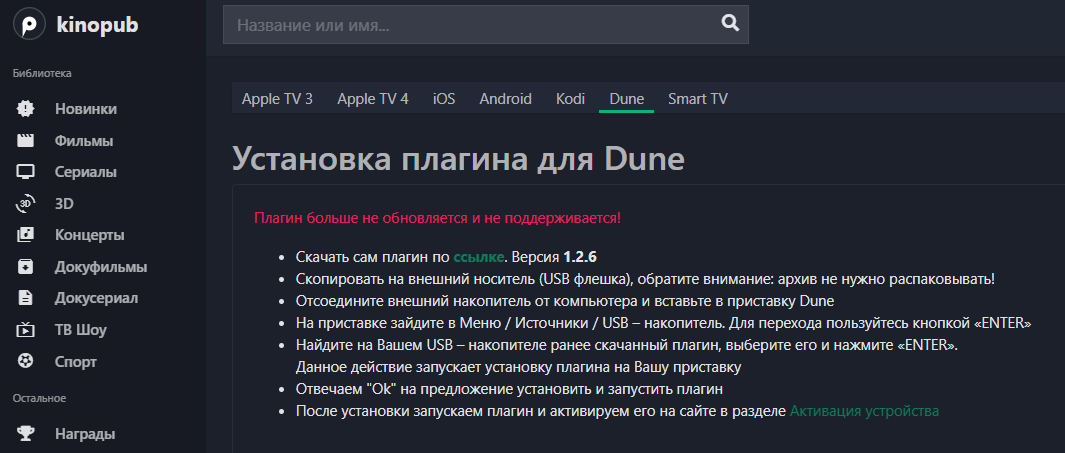Click the kinopub brand name

click(x=98, y=26)
